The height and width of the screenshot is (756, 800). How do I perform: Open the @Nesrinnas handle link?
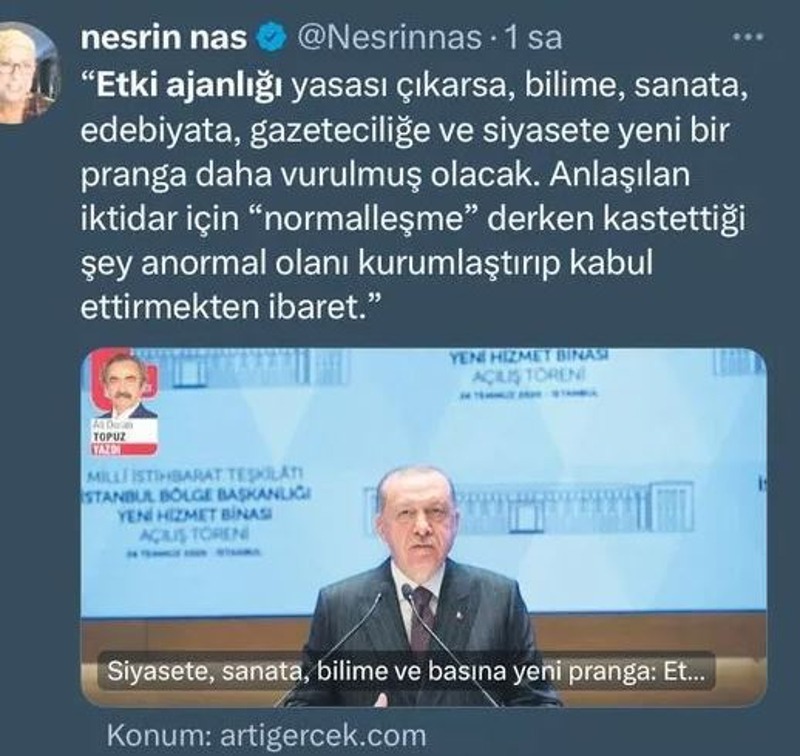[389, 38]
